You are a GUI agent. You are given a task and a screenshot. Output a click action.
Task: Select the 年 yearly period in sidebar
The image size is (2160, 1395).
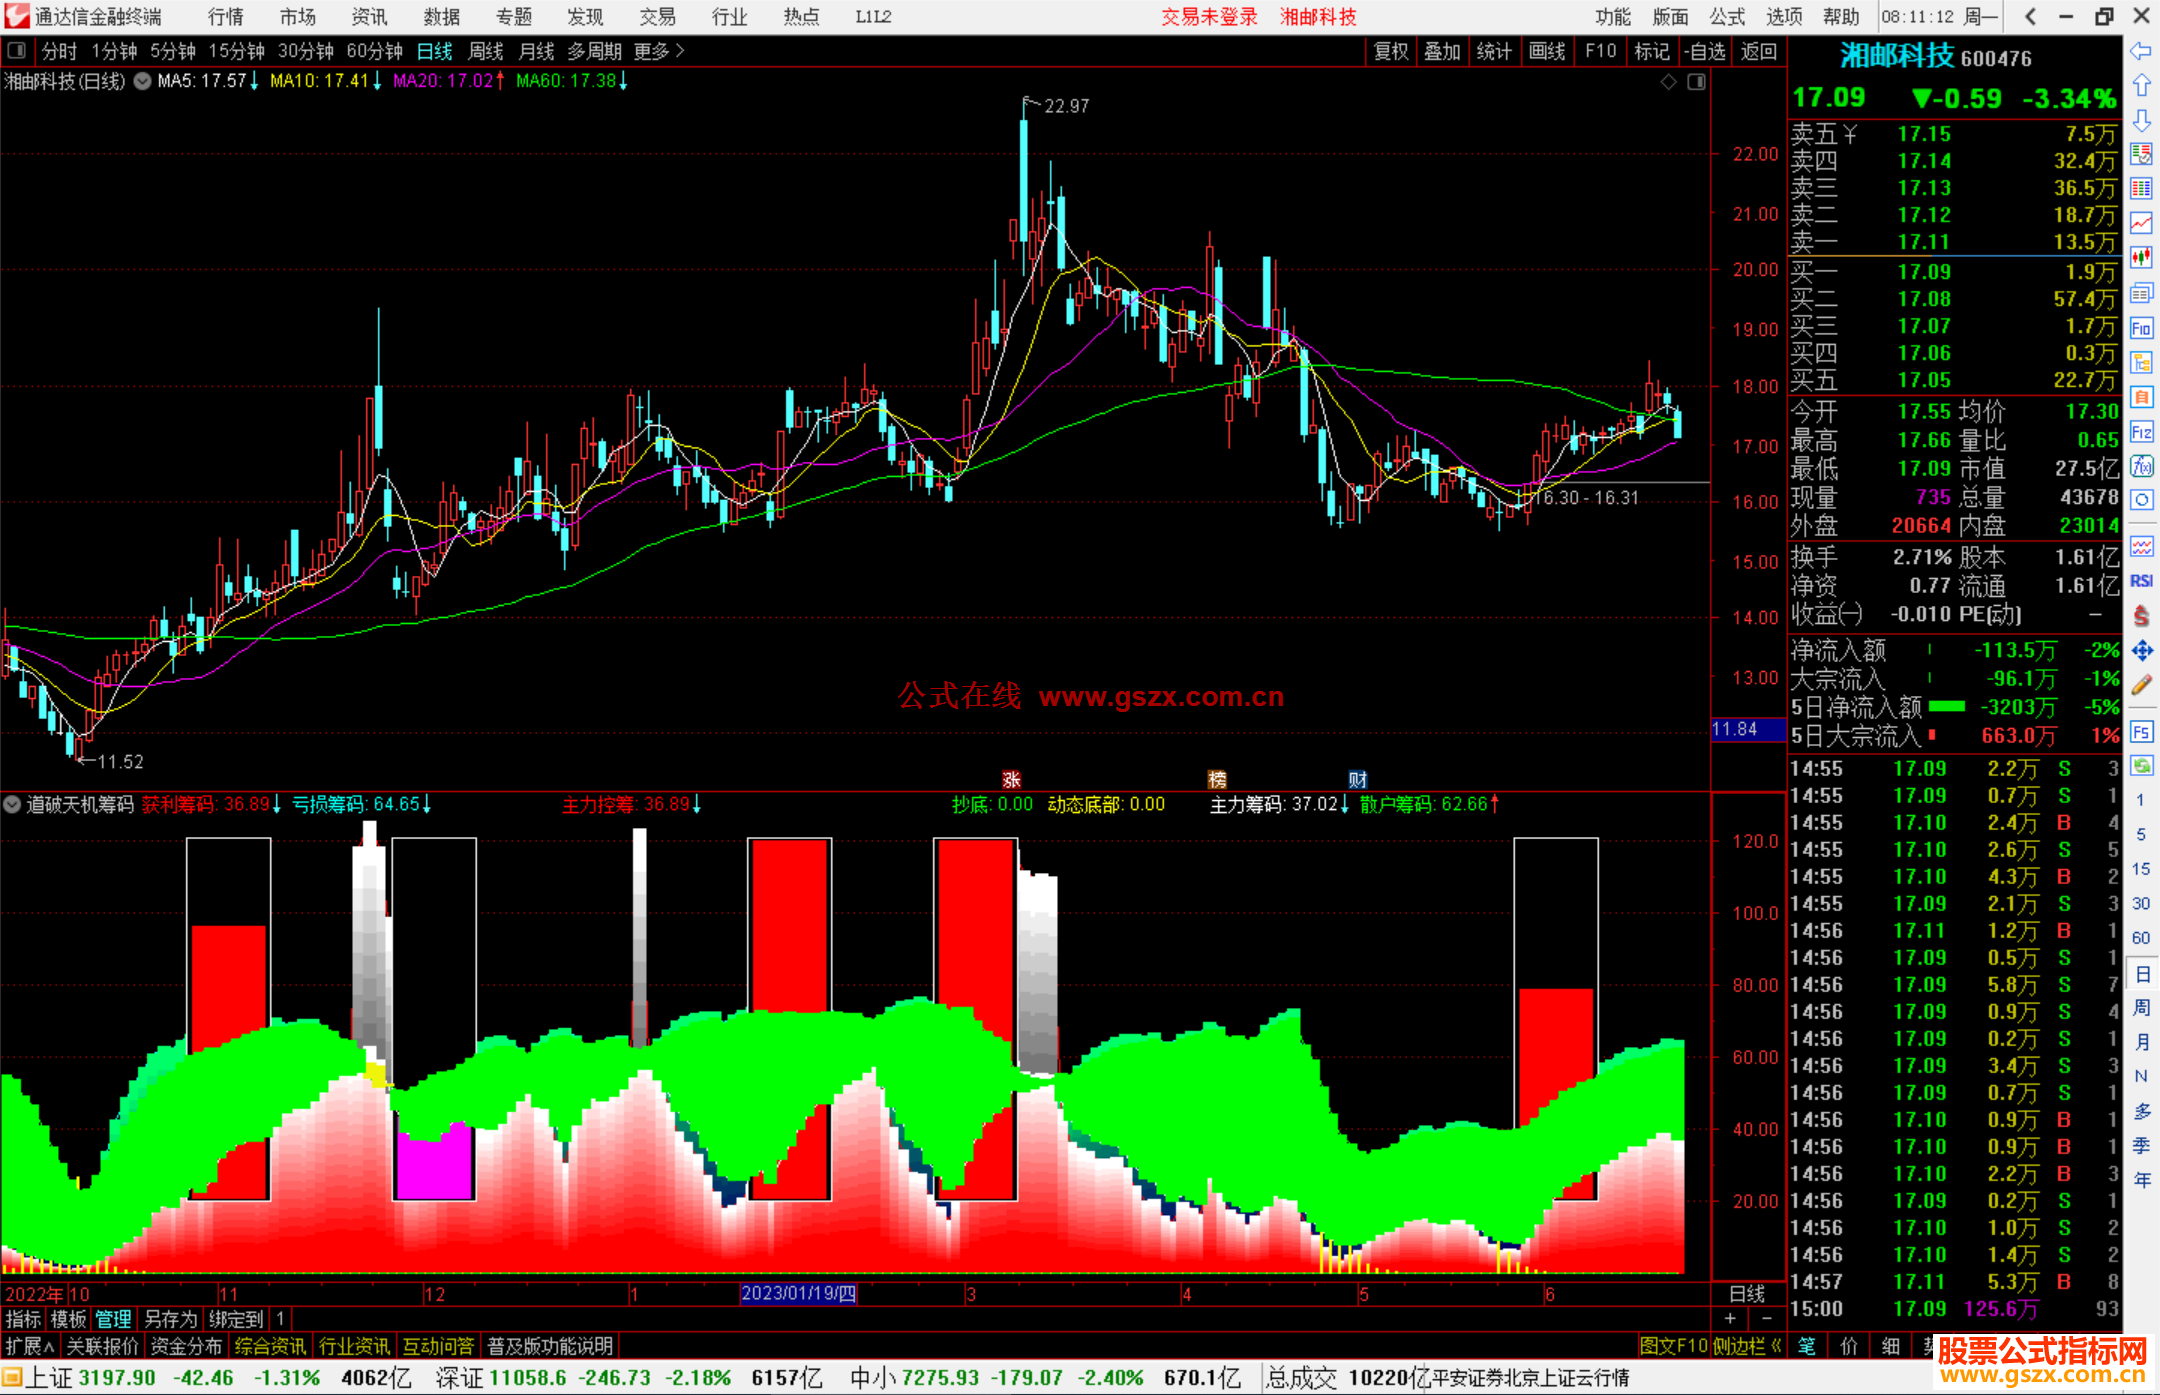pos(2141,1180)
